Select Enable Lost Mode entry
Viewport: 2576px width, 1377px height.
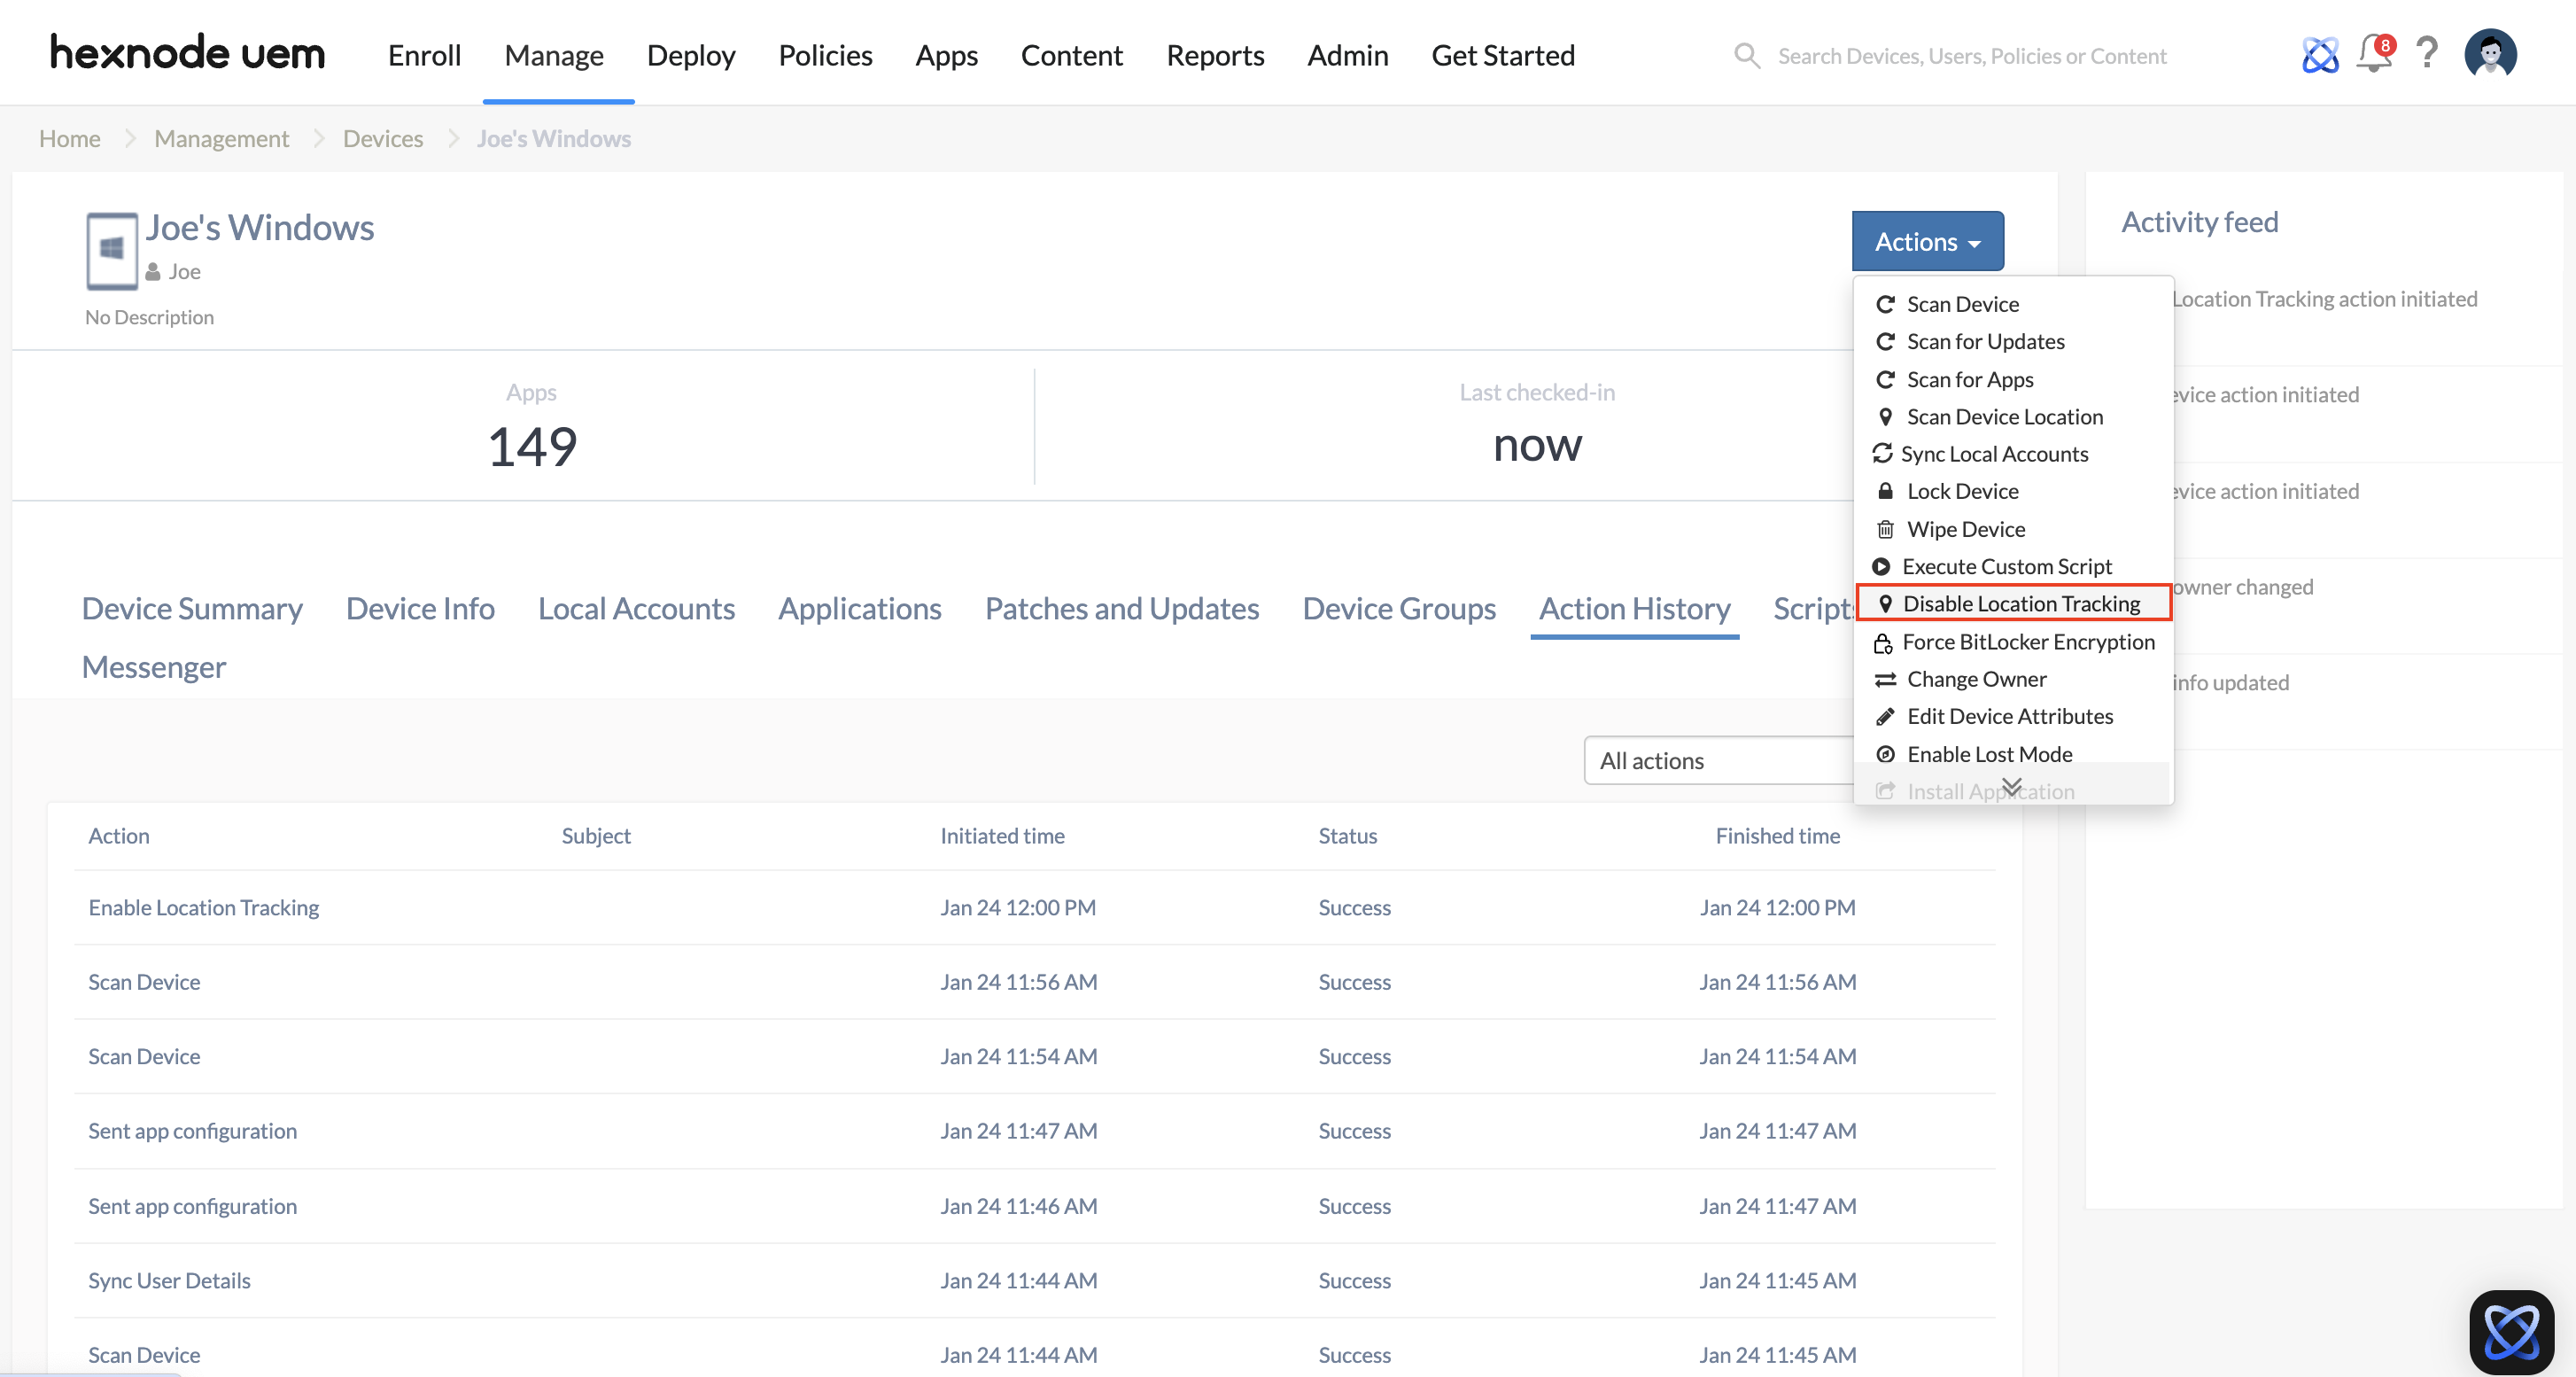click(1989, 754)
